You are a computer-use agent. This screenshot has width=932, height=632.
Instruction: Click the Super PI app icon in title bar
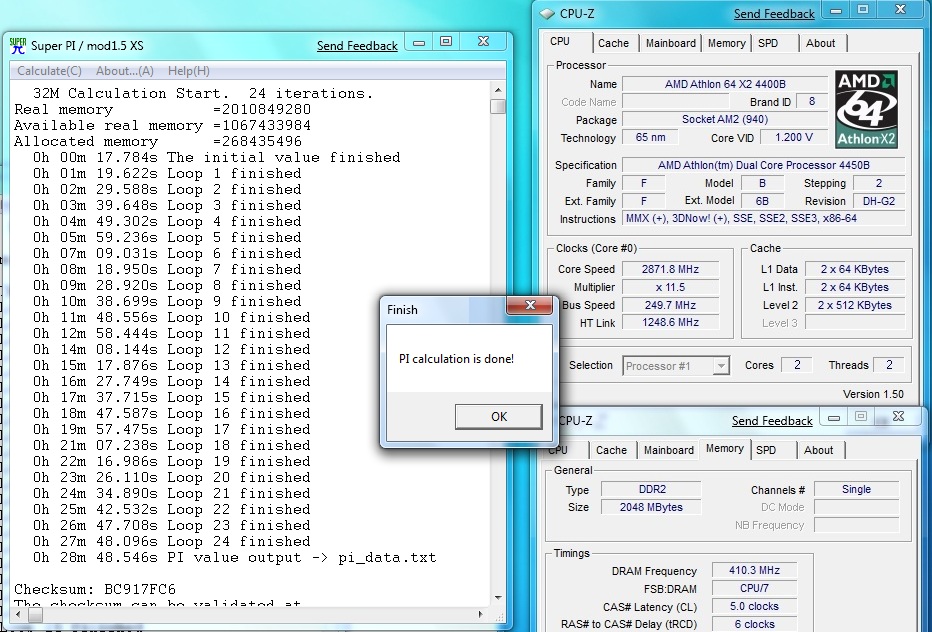18,46
